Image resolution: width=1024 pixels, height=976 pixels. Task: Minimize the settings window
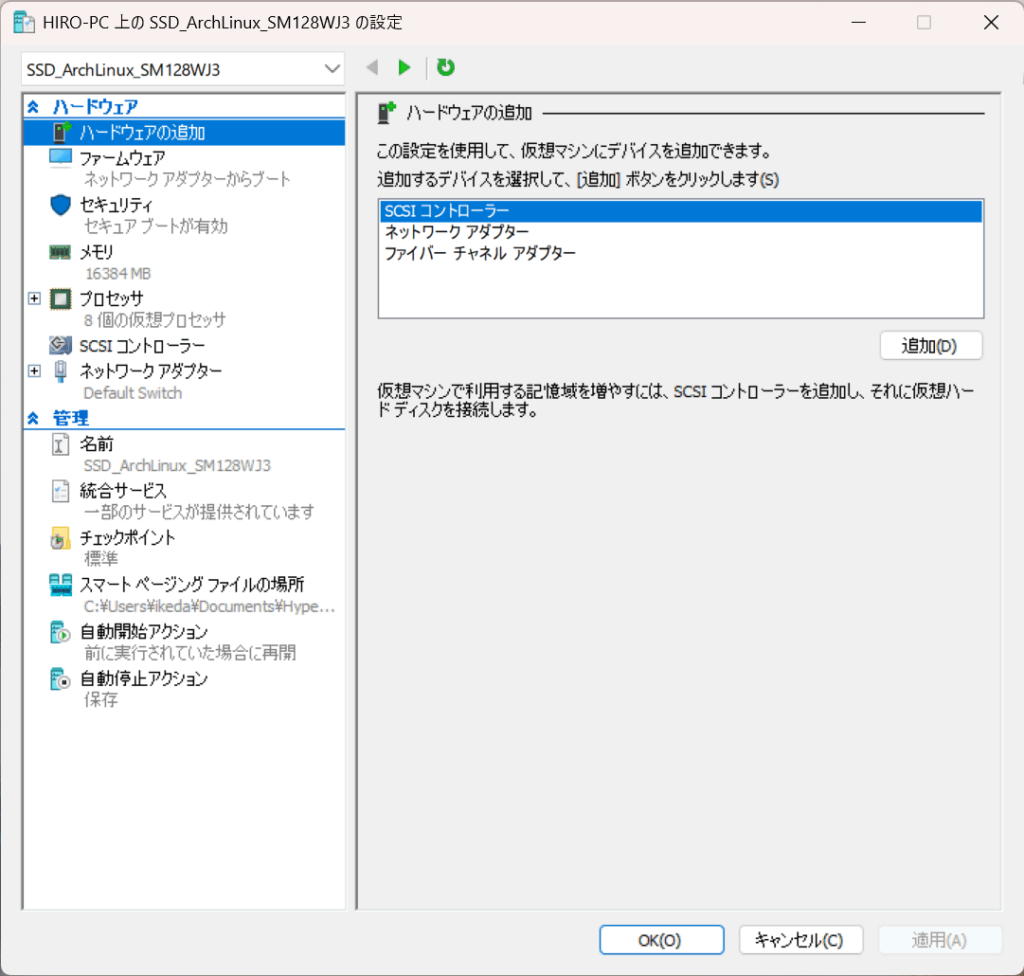[859, 22]
